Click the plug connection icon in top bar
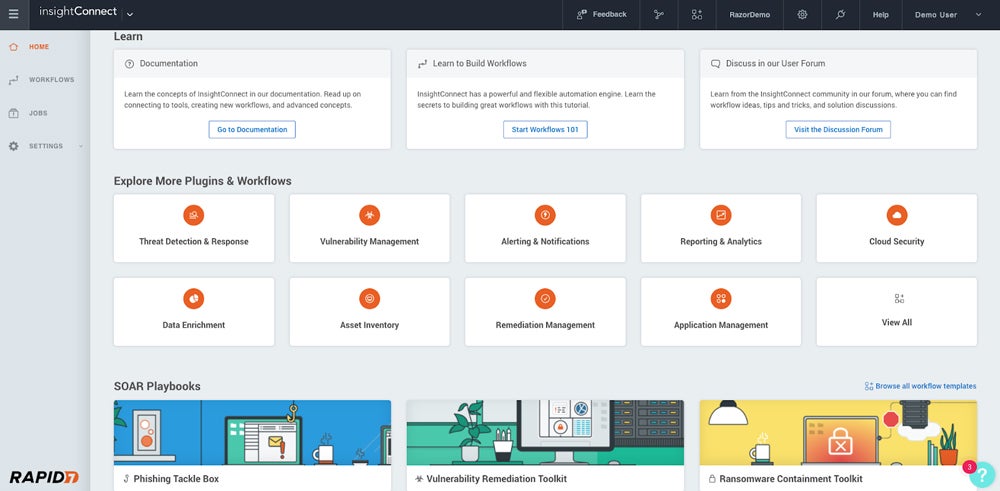Viewport: 1000px width, 491px height. pyautogui.click(x=841, y=14)
